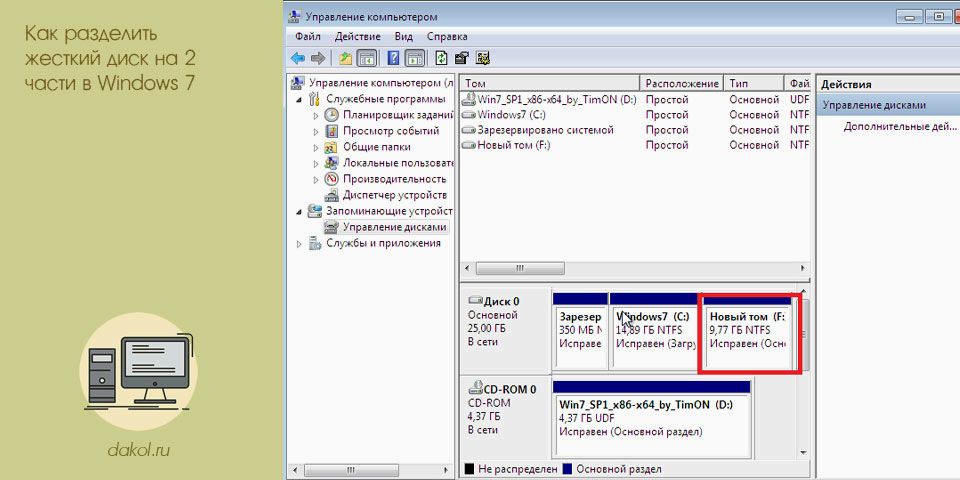Viewport: 960px width, 480px height.
Task: Click the Производительность gauge icon
Action: click(331, 179)
